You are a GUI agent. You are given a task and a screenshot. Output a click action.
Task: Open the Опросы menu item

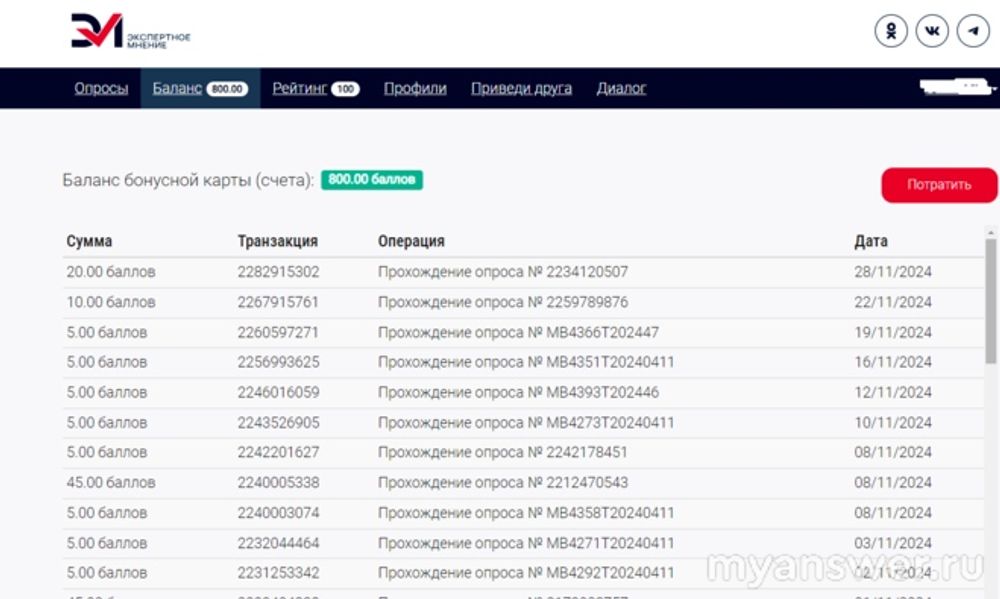point(101,88)
